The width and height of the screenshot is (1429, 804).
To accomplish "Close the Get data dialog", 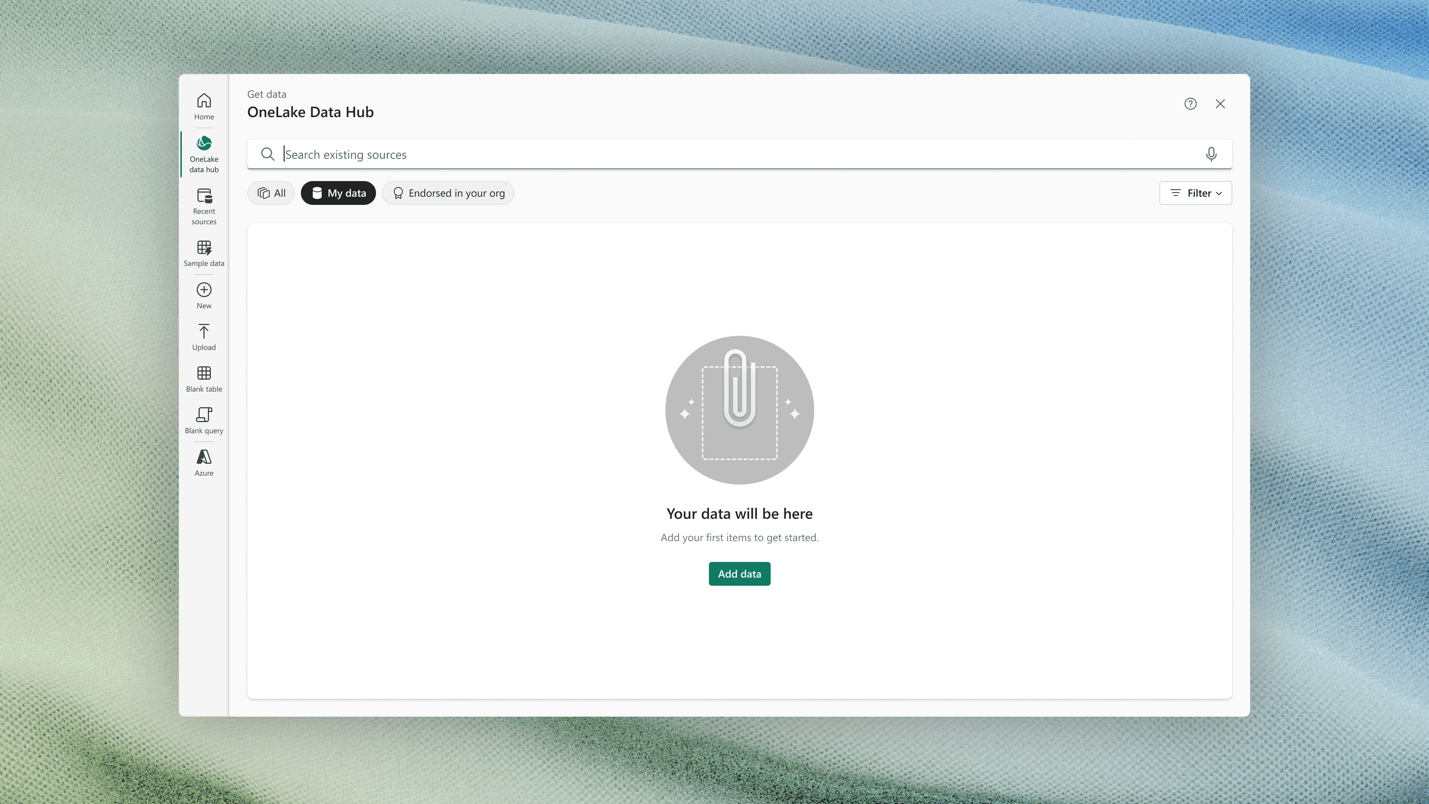I will pos(1220,104).
